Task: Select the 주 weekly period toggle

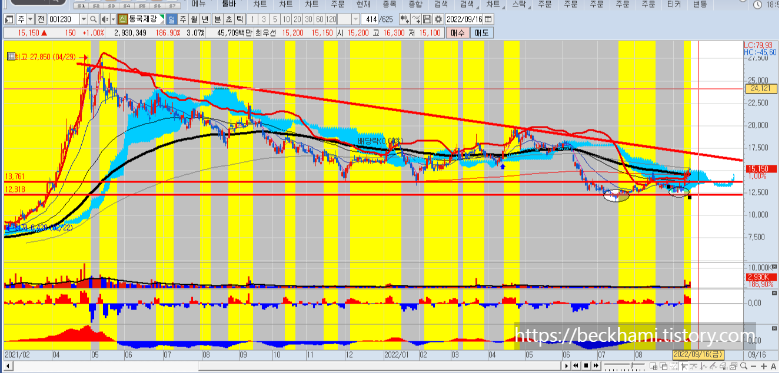Action: click(182, 19)
